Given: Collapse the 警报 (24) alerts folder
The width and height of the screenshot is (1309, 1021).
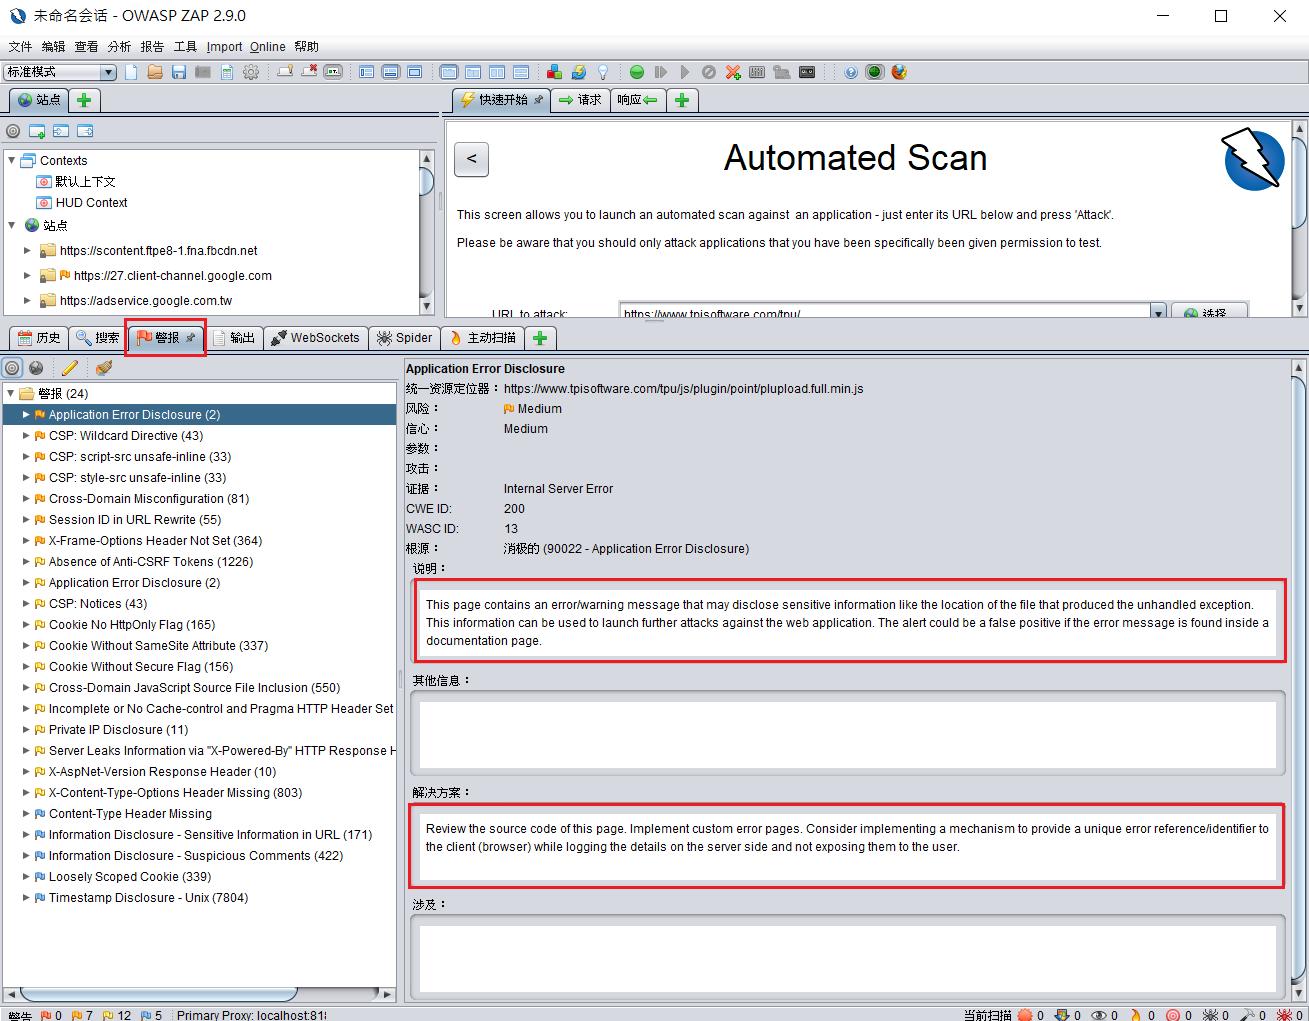Looking at the screenshot, I should [x=11, y=393].
